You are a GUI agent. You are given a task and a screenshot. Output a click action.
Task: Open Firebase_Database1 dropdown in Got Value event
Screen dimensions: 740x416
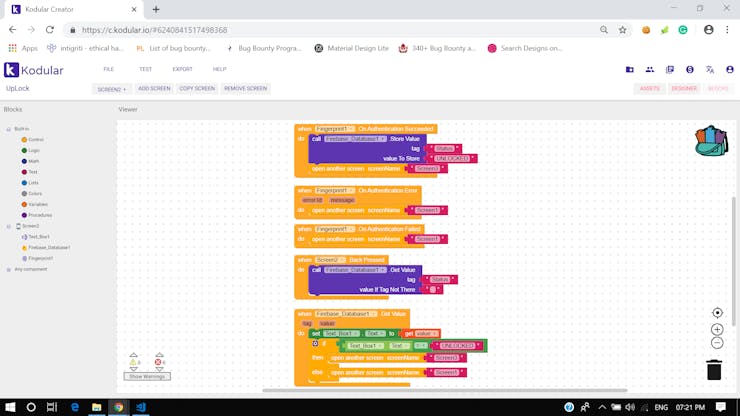(346, 314)
